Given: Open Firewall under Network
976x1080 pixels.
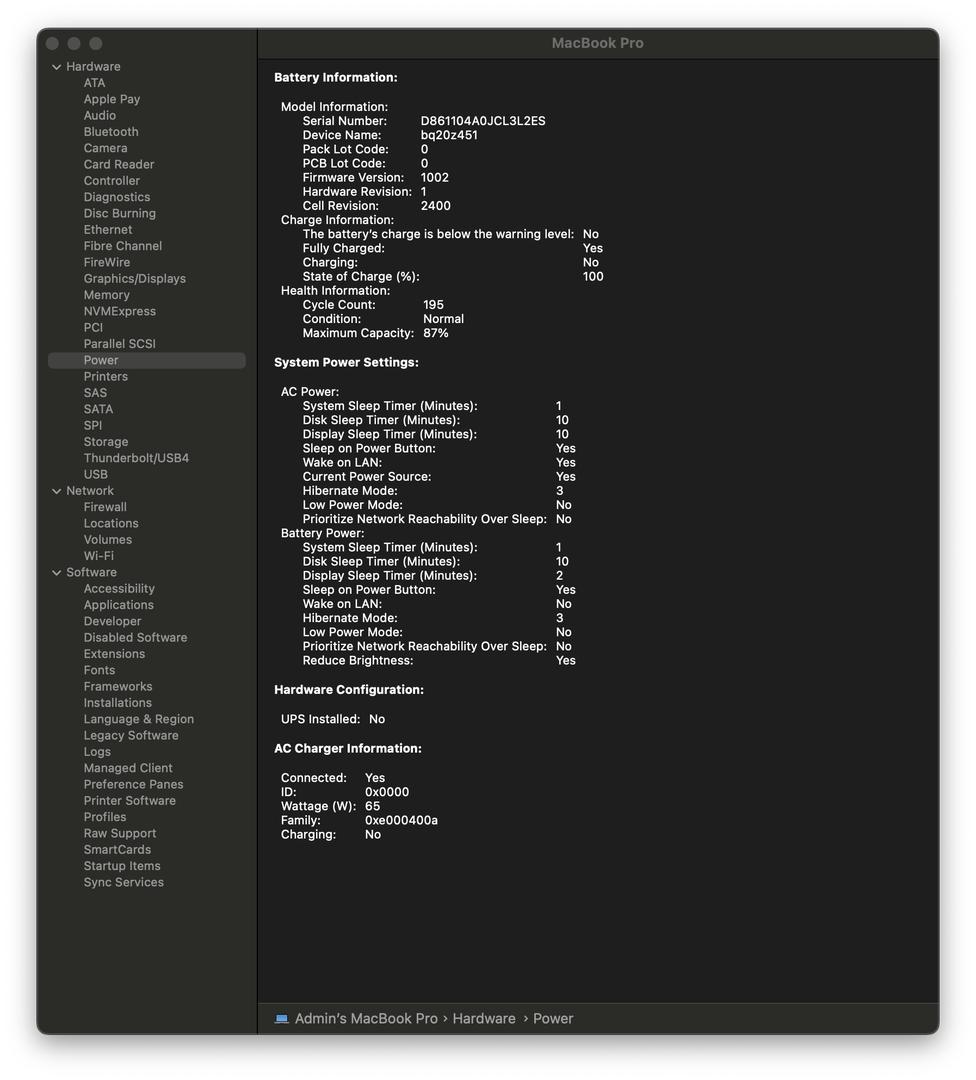Looking at the screenshot, I should [105, 507].
